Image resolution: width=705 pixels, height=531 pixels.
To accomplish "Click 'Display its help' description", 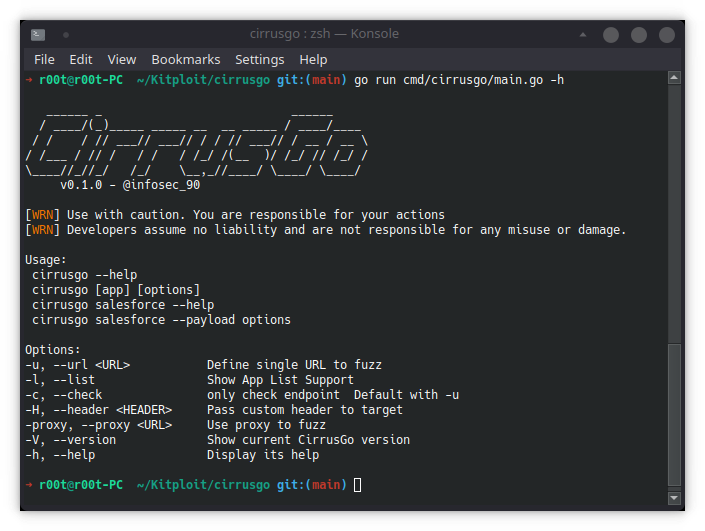I will tap(263, 455).
